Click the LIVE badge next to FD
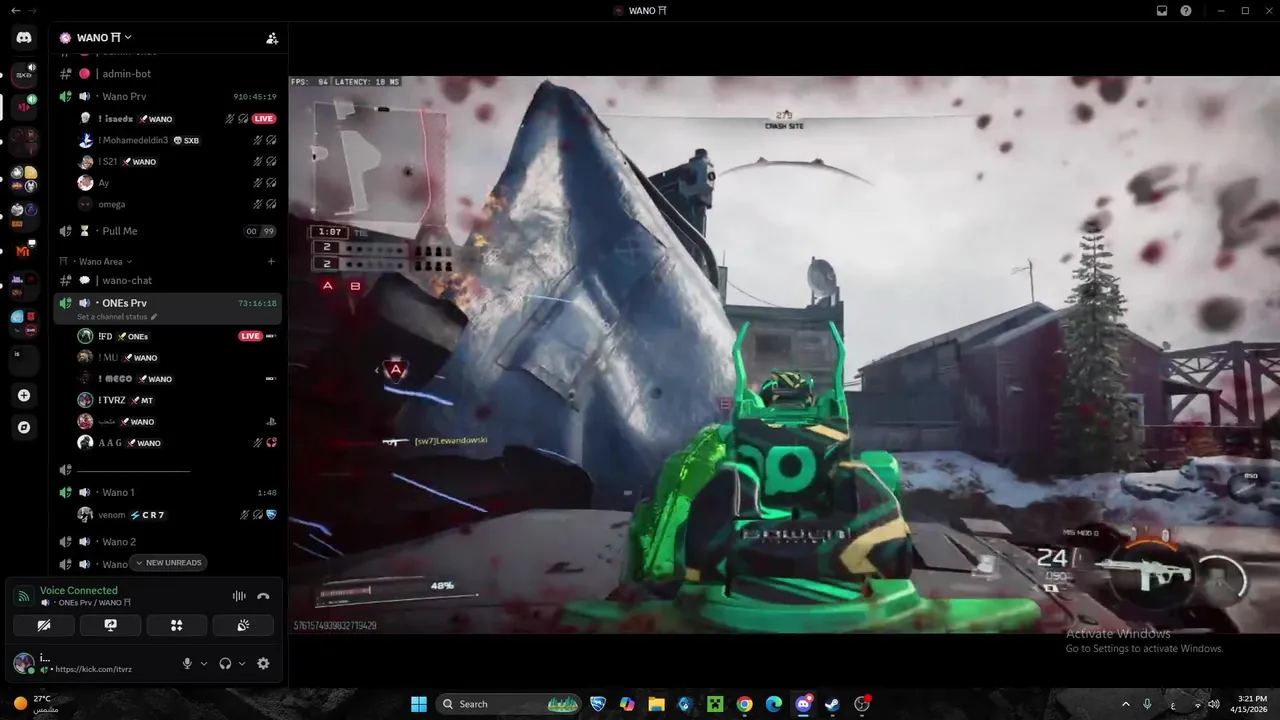 250,336
